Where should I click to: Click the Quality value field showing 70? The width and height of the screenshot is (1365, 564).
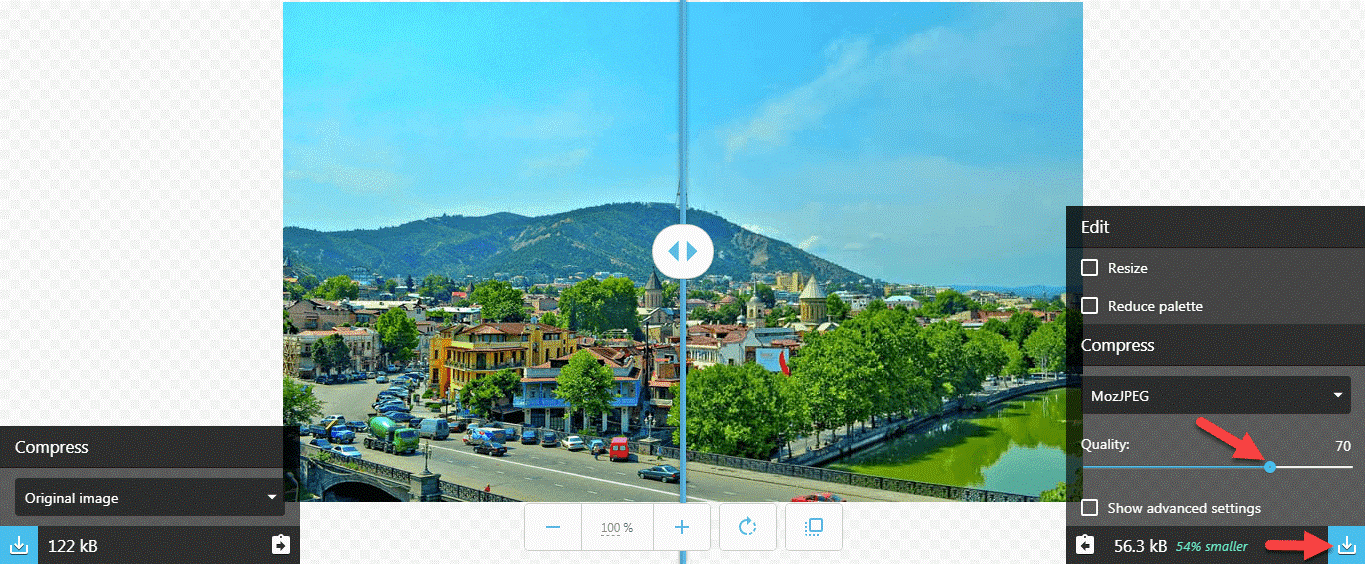click(1342, 446)
